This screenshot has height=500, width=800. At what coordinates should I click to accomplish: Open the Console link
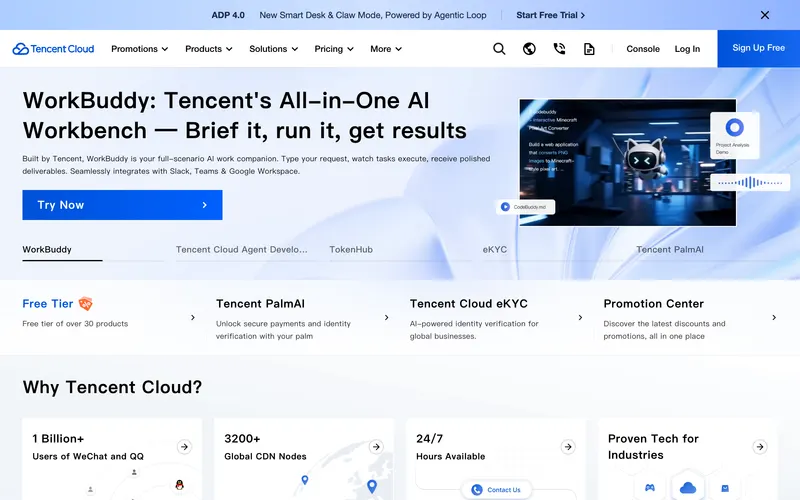643,49
